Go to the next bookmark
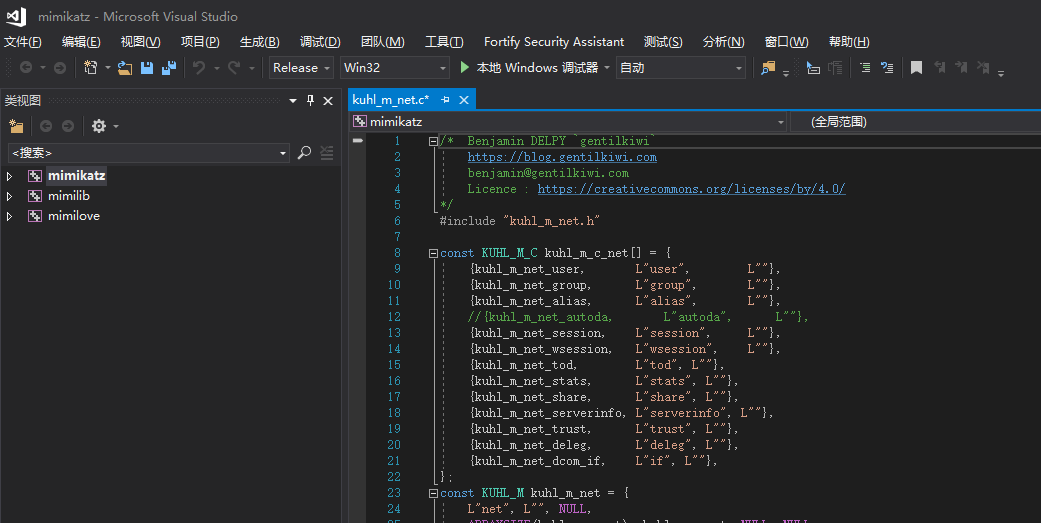 tap(961, 67)
